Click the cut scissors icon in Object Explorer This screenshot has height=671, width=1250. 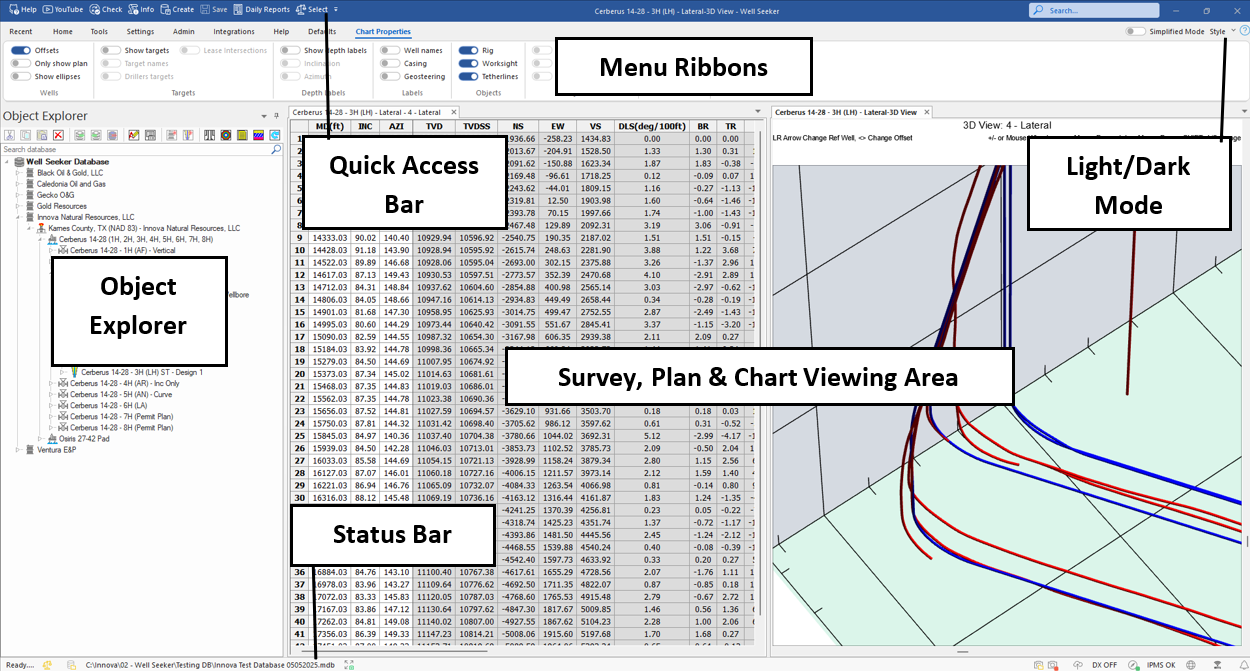point(9,135)
